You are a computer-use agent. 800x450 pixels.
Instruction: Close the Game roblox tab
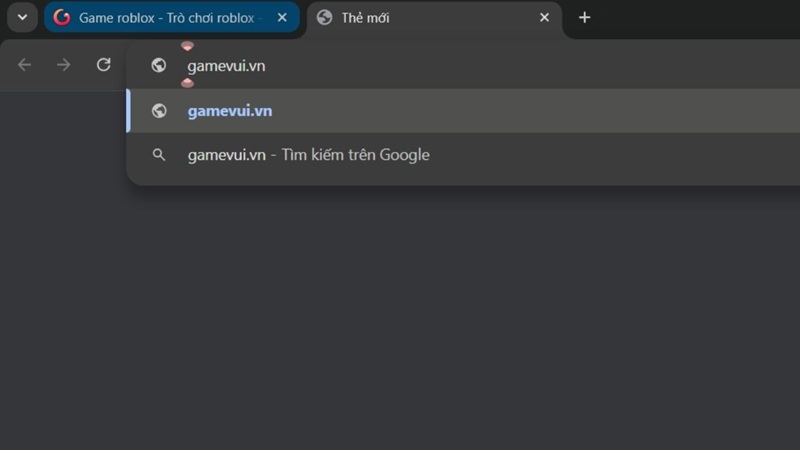[282, 17]
